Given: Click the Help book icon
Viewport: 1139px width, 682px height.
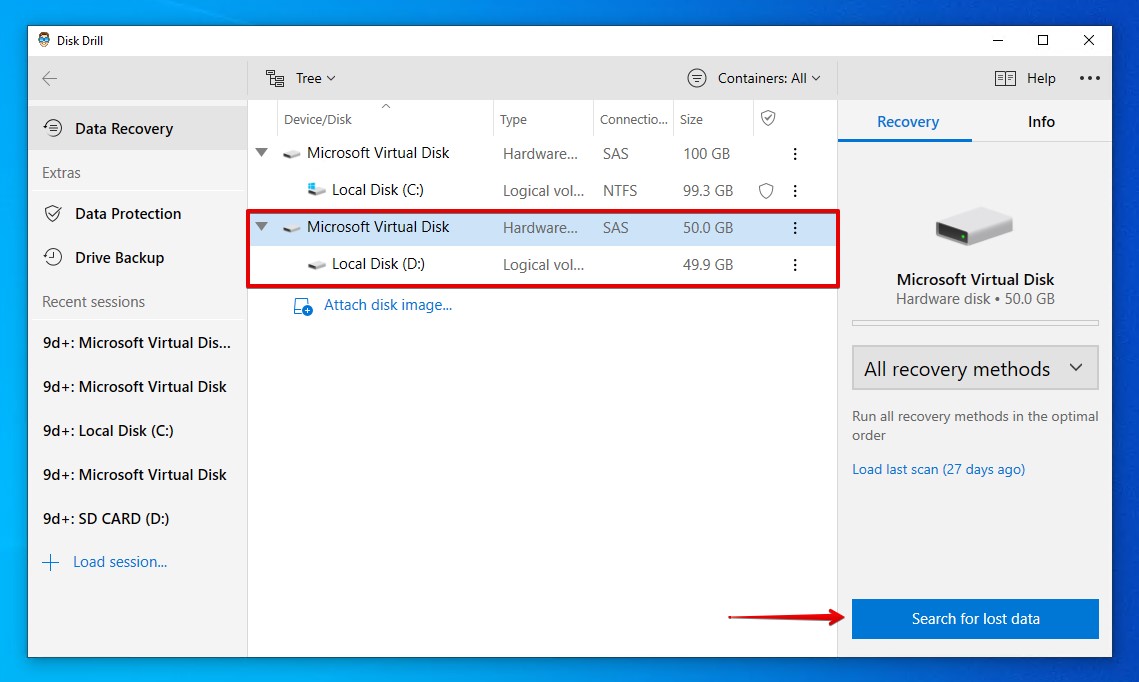Looking at the screenshot, I should (1005, 78).
